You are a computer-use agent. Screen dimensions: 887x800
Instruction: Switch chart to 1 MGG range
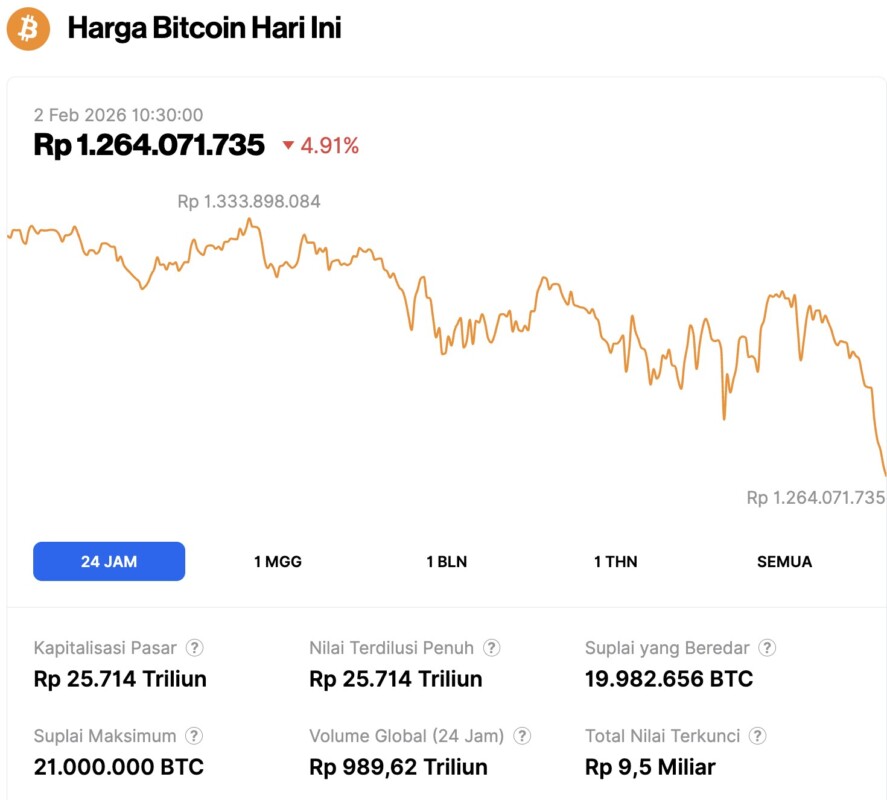pos(278,561)
